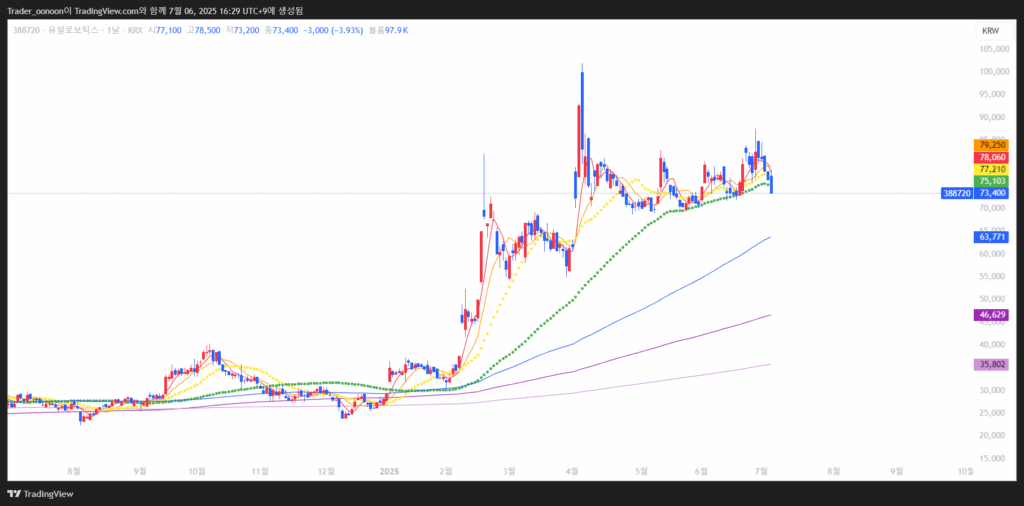Screen dimensions: 1024x506
Task: Click the 388720 ticker tag on price line
Action: pos(956,192)
